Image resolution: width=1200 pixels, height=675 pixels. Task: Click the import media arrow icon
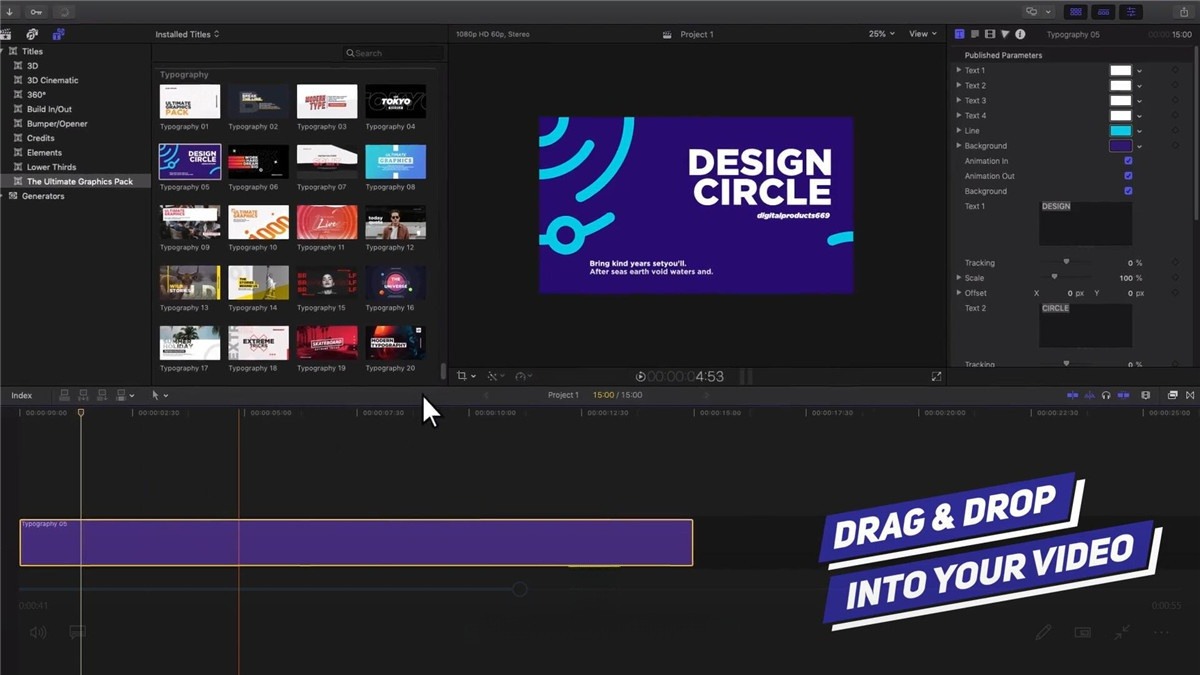click(10, 12)
